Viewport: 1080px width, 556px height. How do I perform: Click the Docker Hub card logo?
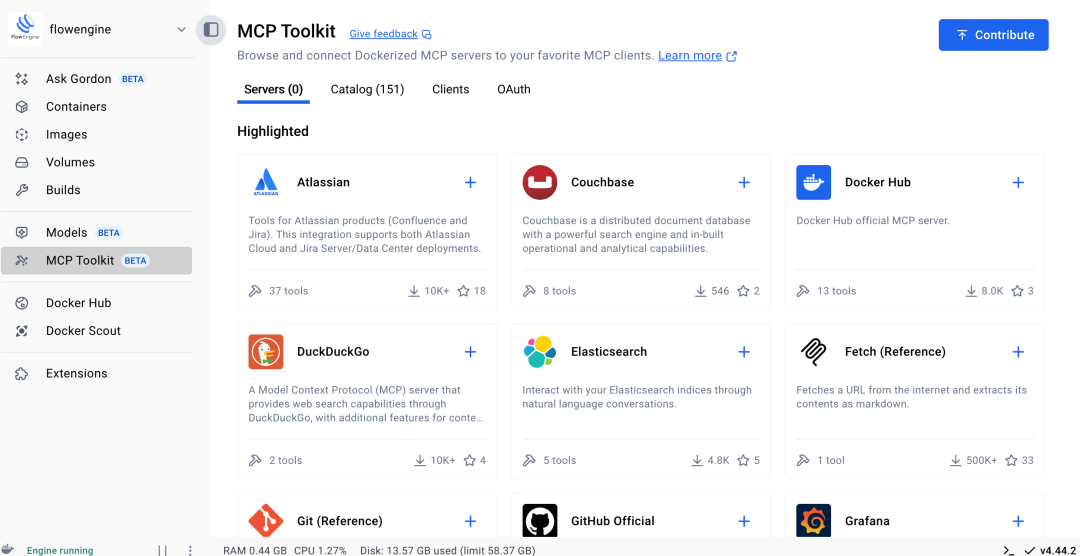pyautogui.click(x=813, y=183)
